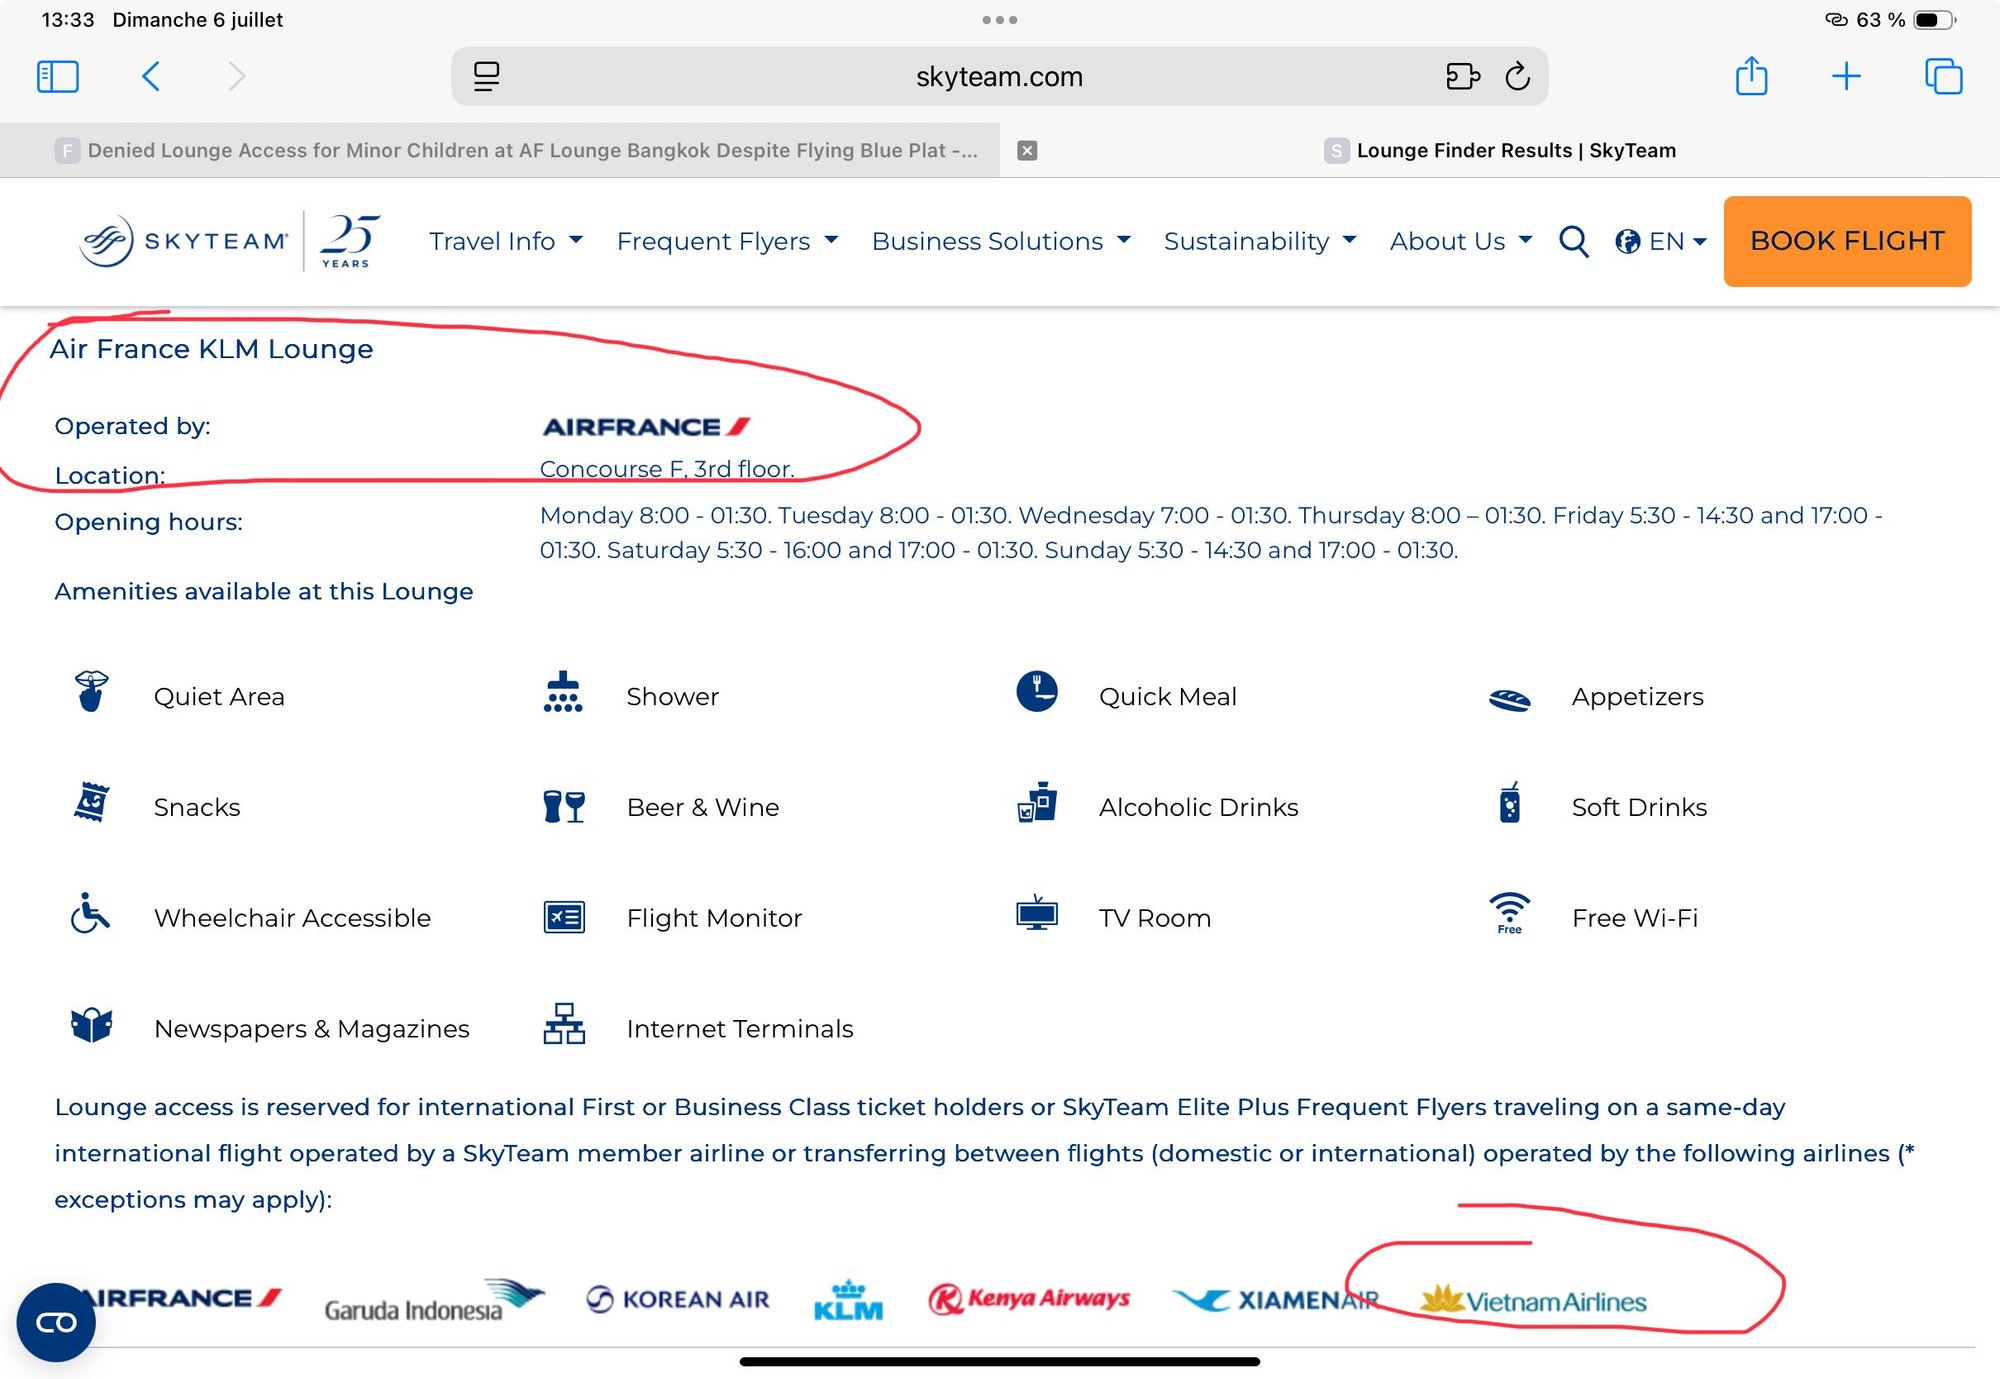This screenshot has width=2000, height=1379.
Task: Tap the page reload icon
Action: pos(1517,77)
